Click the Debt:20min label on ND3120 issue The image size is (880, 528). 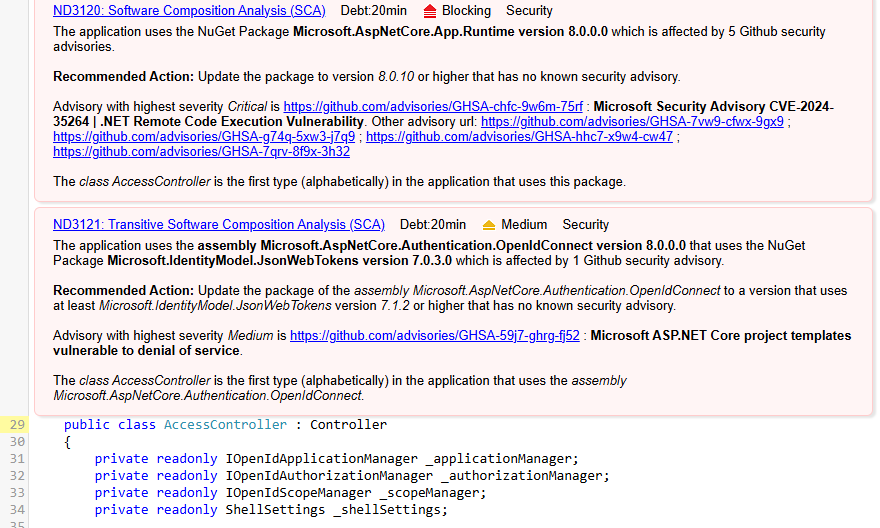coord(375,11)
